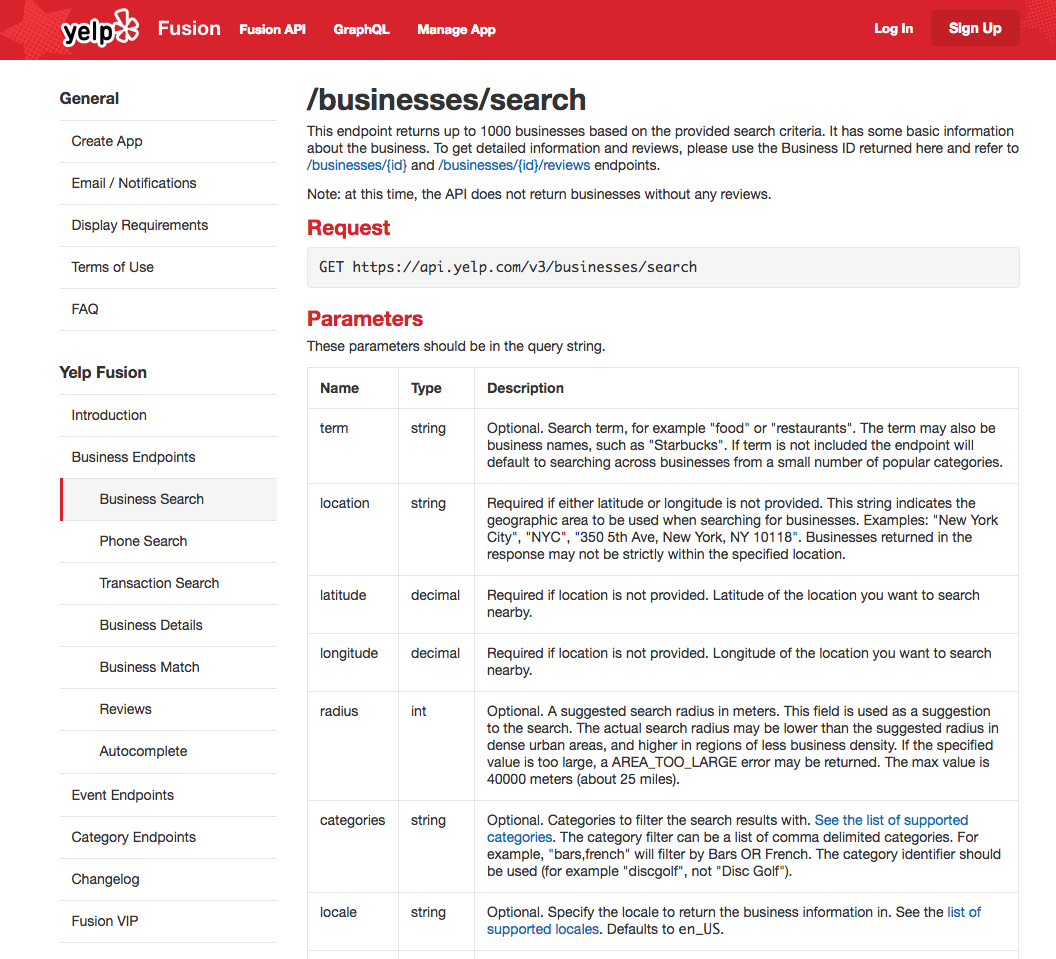The image size is (1056, 959).
Task: Open the Fusion home link
Action: 189,28
